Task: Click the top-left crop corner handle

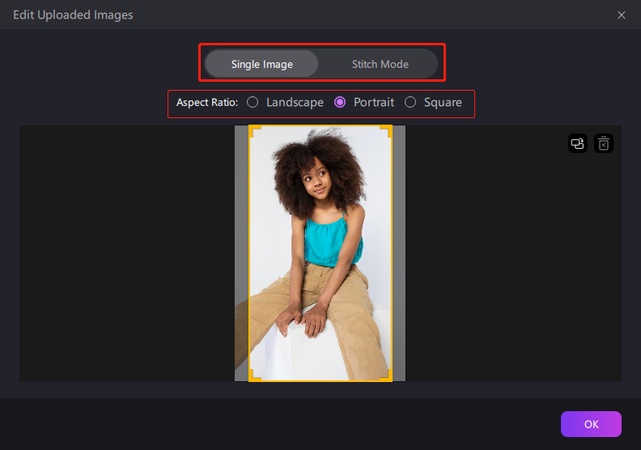Action: click(x=252, y=130)
